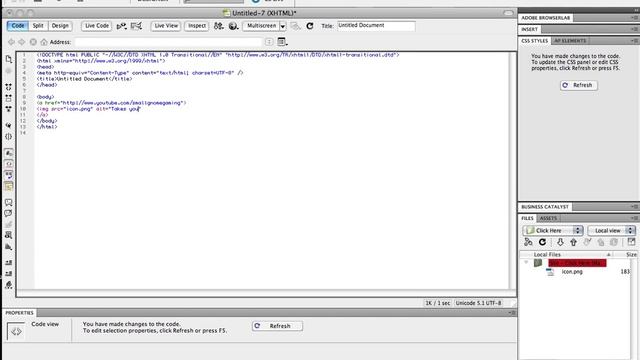The image size is (640, 360).
Task: Go back using the browser navigation Back arrow
Action: click(11, 42)
